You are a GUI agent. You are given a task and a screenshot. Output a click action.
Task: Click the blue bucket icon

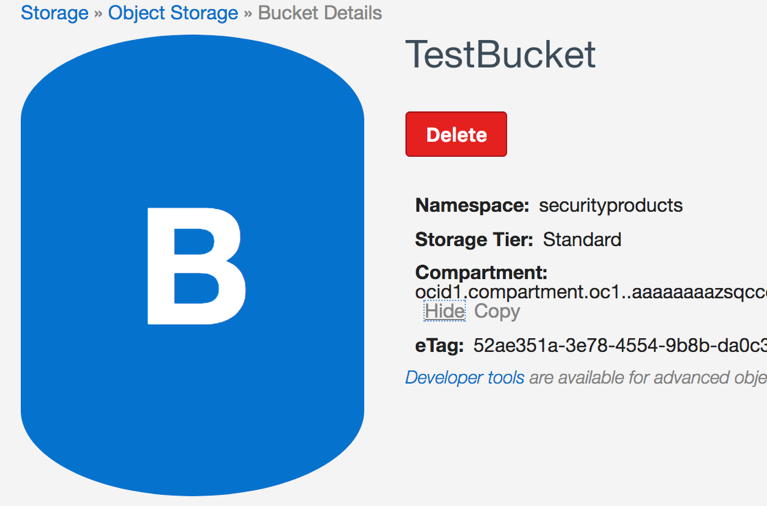point(192,265)
